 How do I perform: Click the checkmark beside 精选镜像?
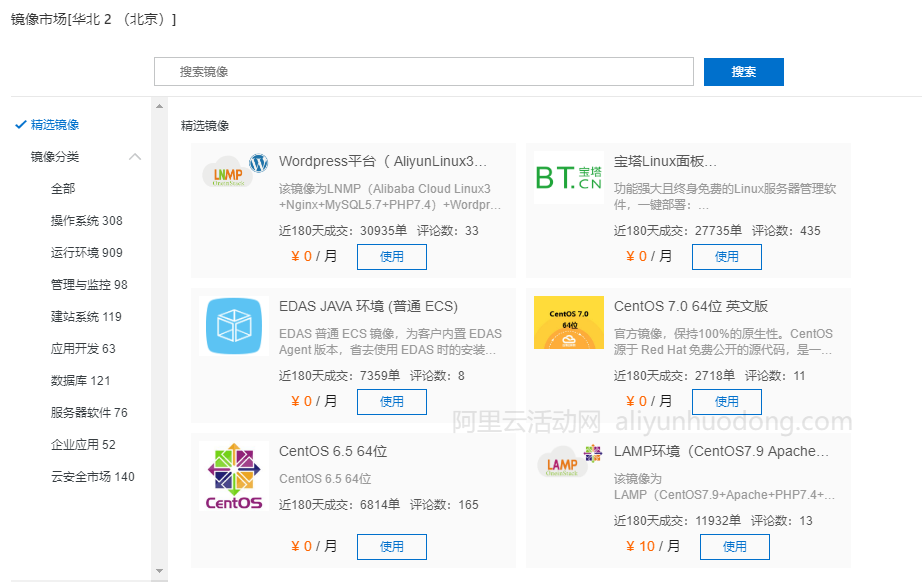click(x=21, y=124)
